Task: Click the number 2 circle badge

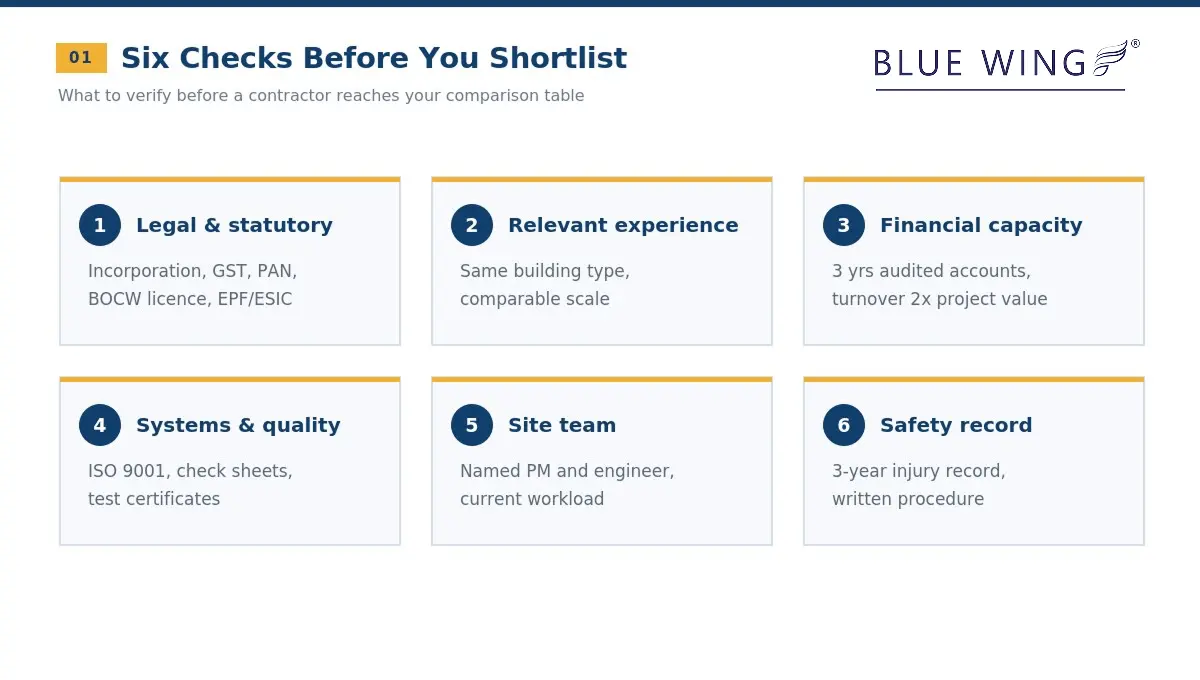Action: (x=472, y=225)
